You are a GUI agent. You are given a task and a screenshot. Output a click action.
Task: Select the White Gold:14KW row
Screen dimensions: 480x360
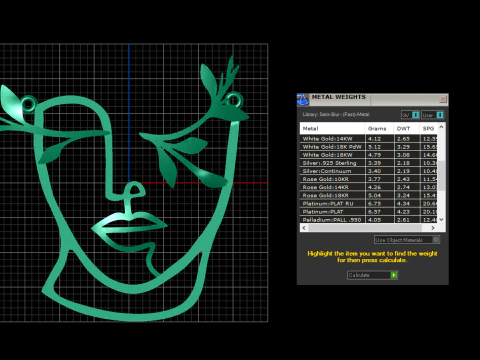point(369,139)
